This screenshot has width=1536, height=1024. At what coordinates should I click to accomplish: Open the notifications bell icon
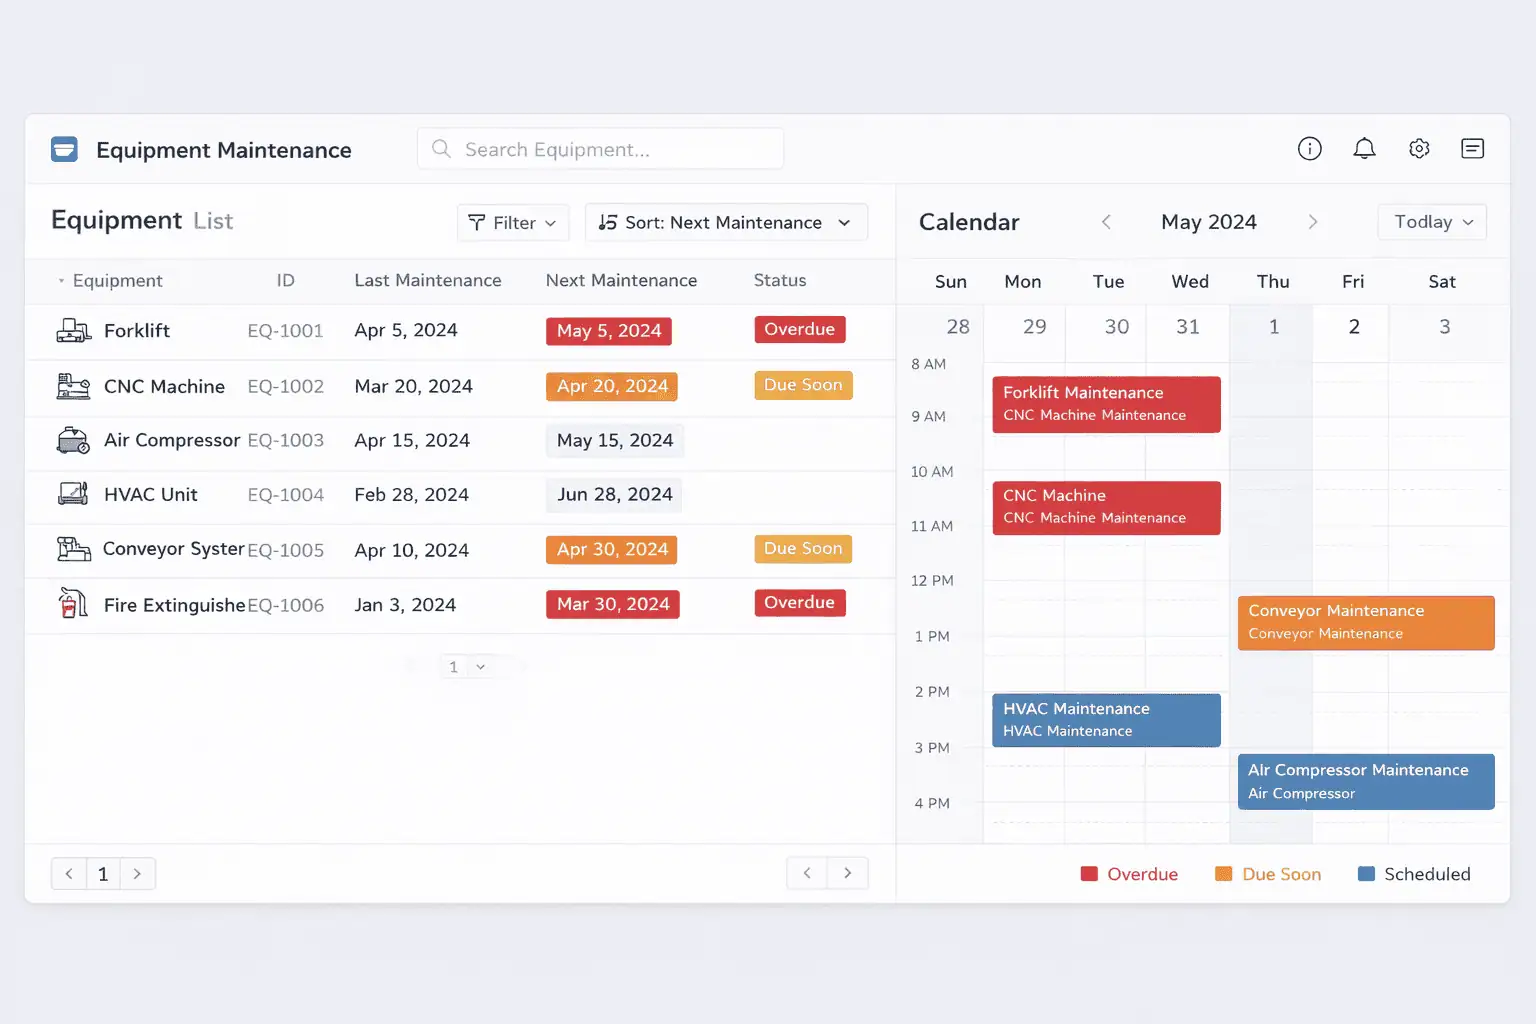click(1364, 148)
